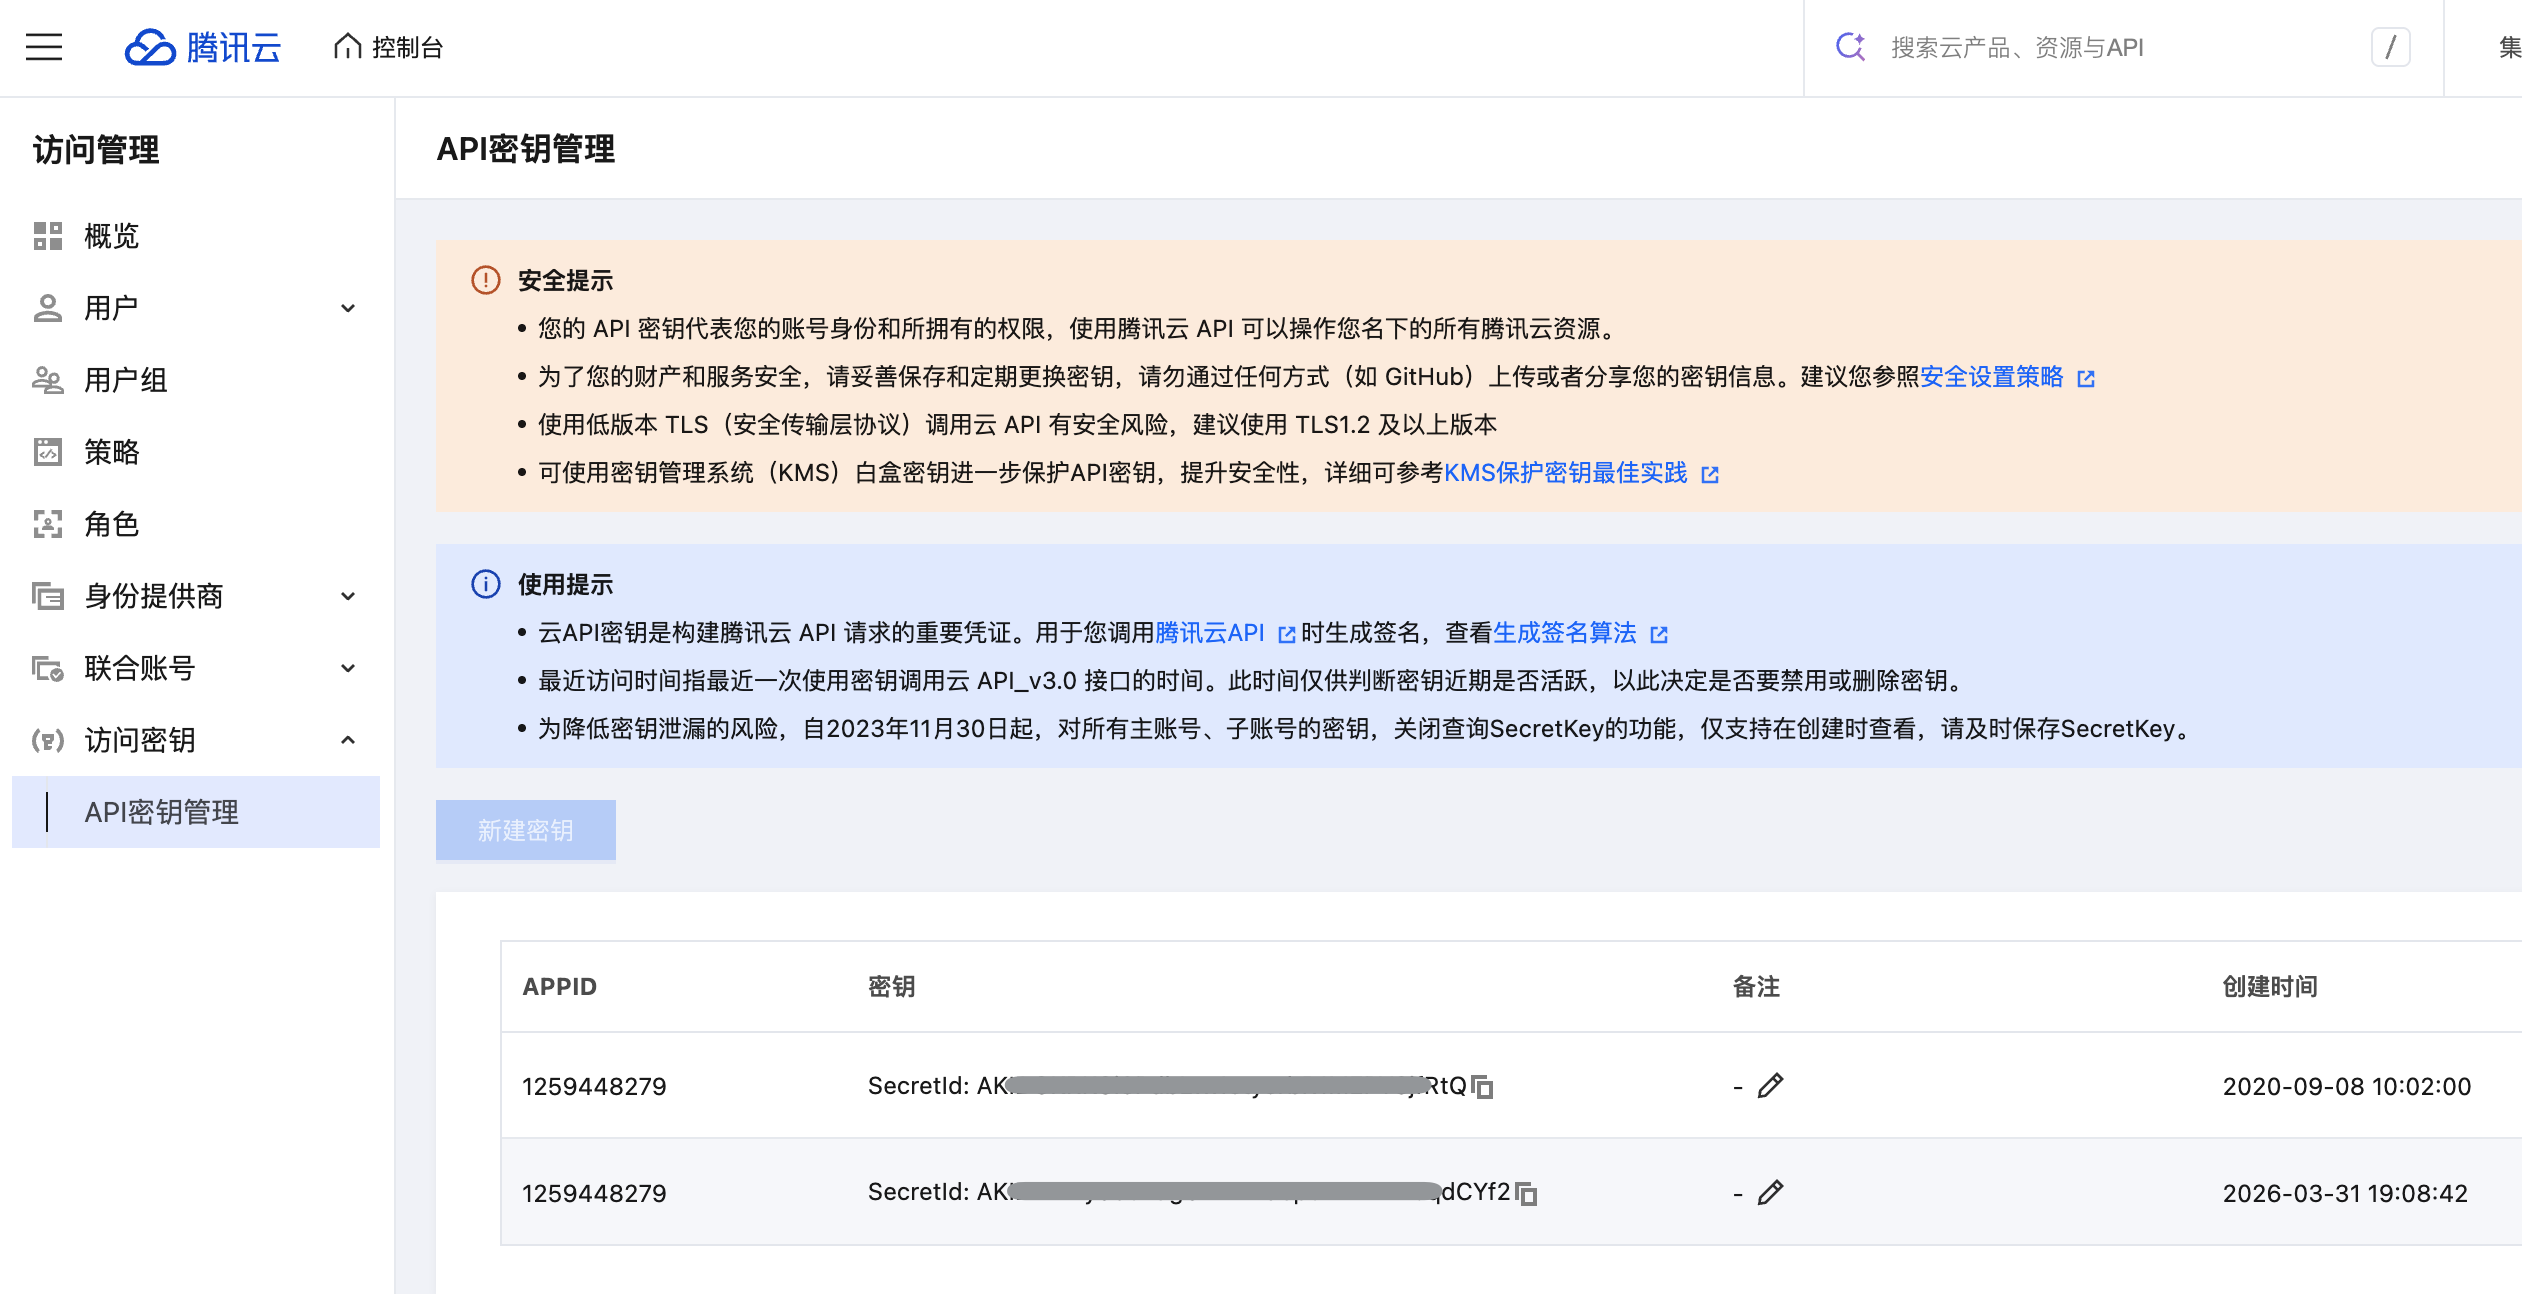Click creation time 2020-09-08 10:02:00
Screen dimensions: 2522x1294
[x=2347, y=1087]
